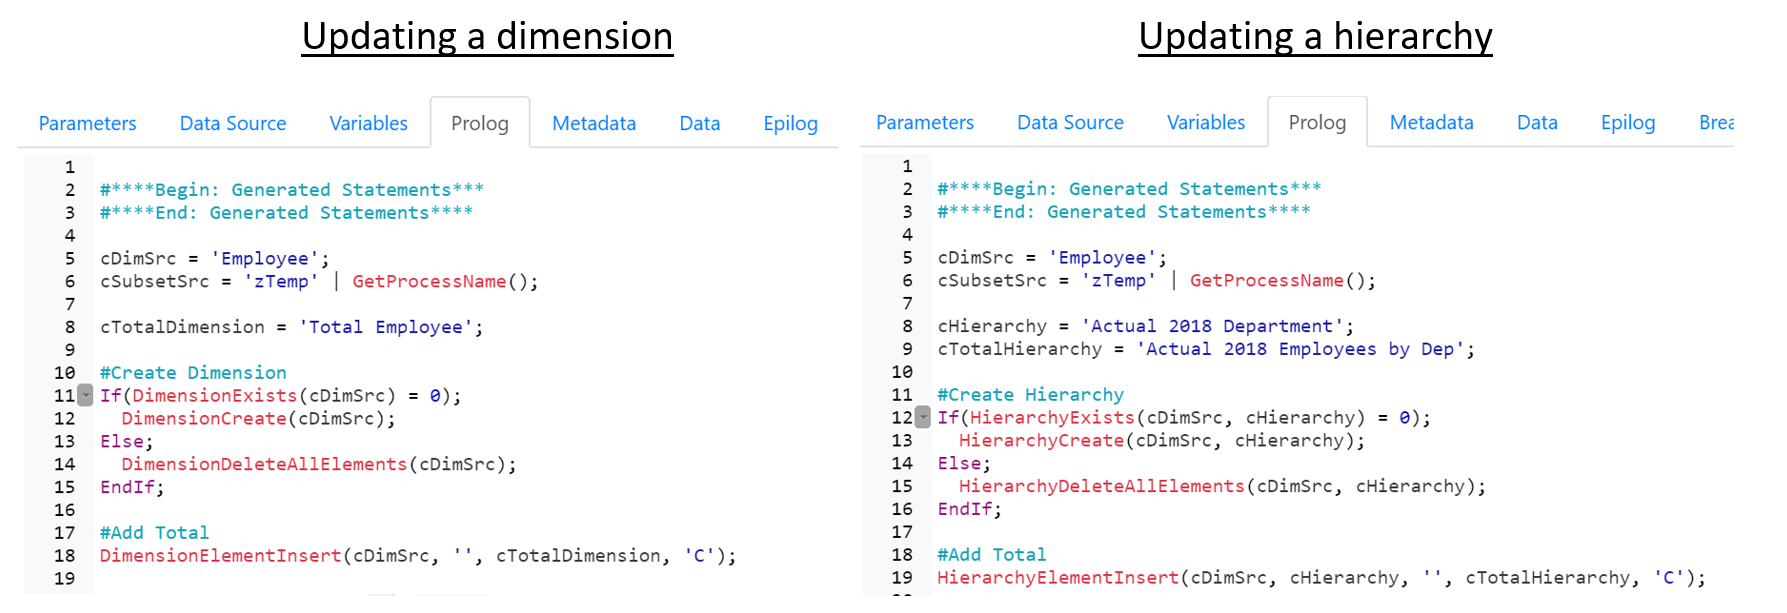Show the Epilog tab in hierarchy editor
Image resolution: width=1787 pixels, height=613 pixels.
pyautogui.click(x=1628, y=122)
